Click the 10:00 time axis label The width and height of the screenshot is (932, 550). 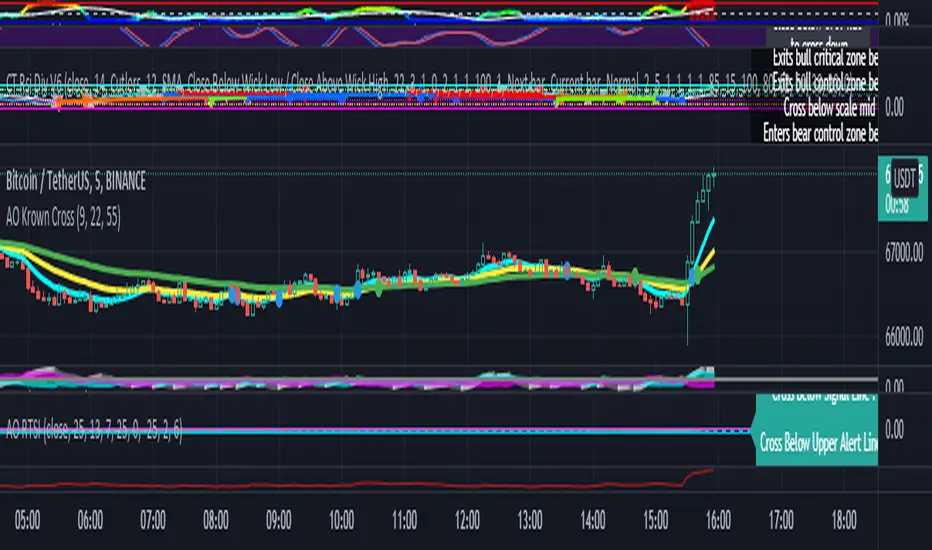point(341,520)
